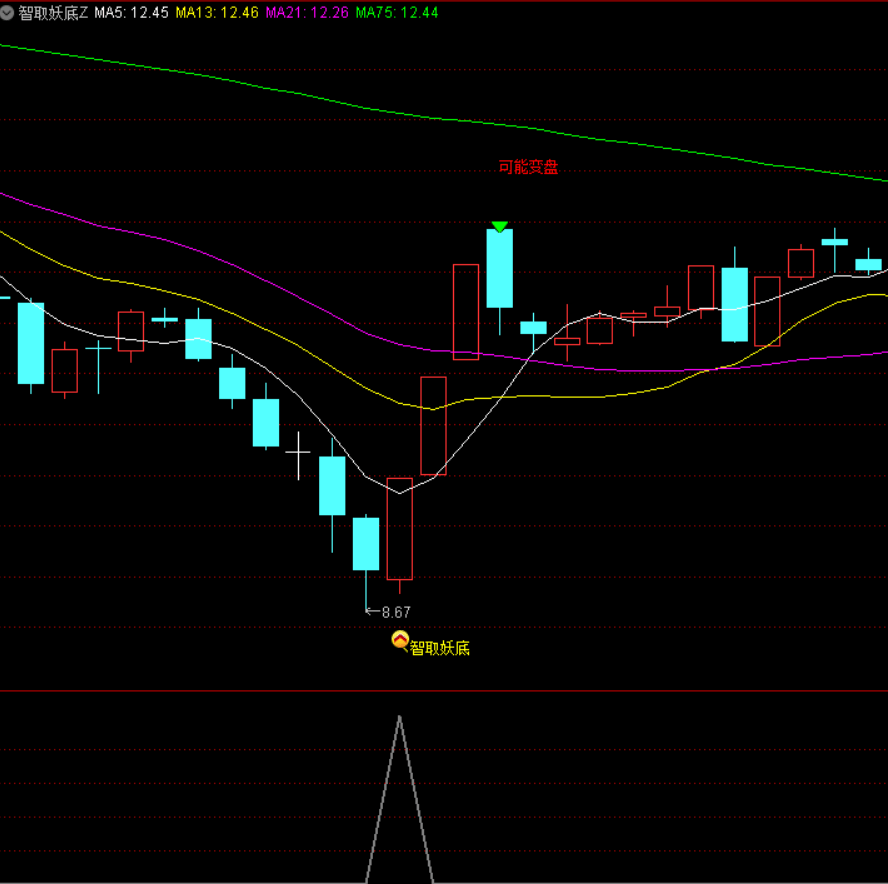Click the cyan candle under the green triangle
The image size is (888, 884).
pos(500,268)
